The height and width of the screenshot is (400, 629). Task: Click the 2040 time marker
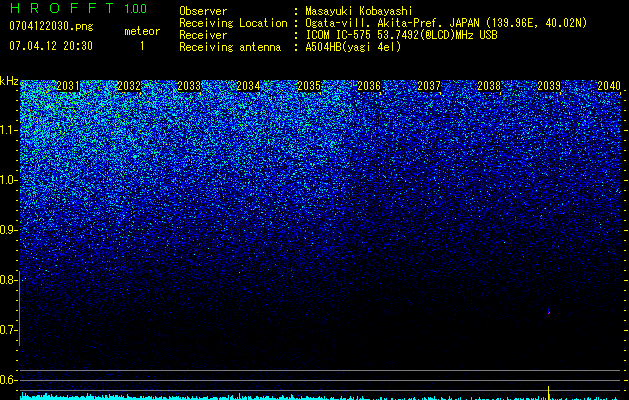coord(609,86)
